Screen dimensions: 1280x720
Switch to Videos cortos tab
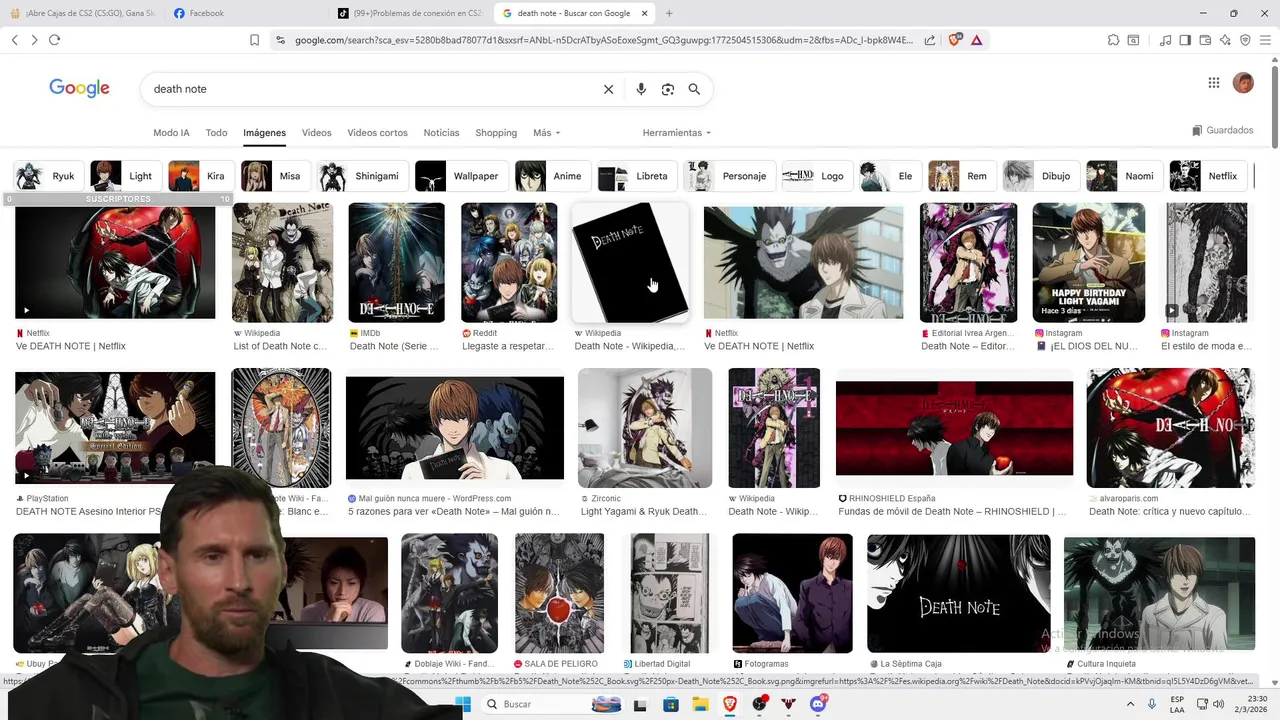[377, 132]
